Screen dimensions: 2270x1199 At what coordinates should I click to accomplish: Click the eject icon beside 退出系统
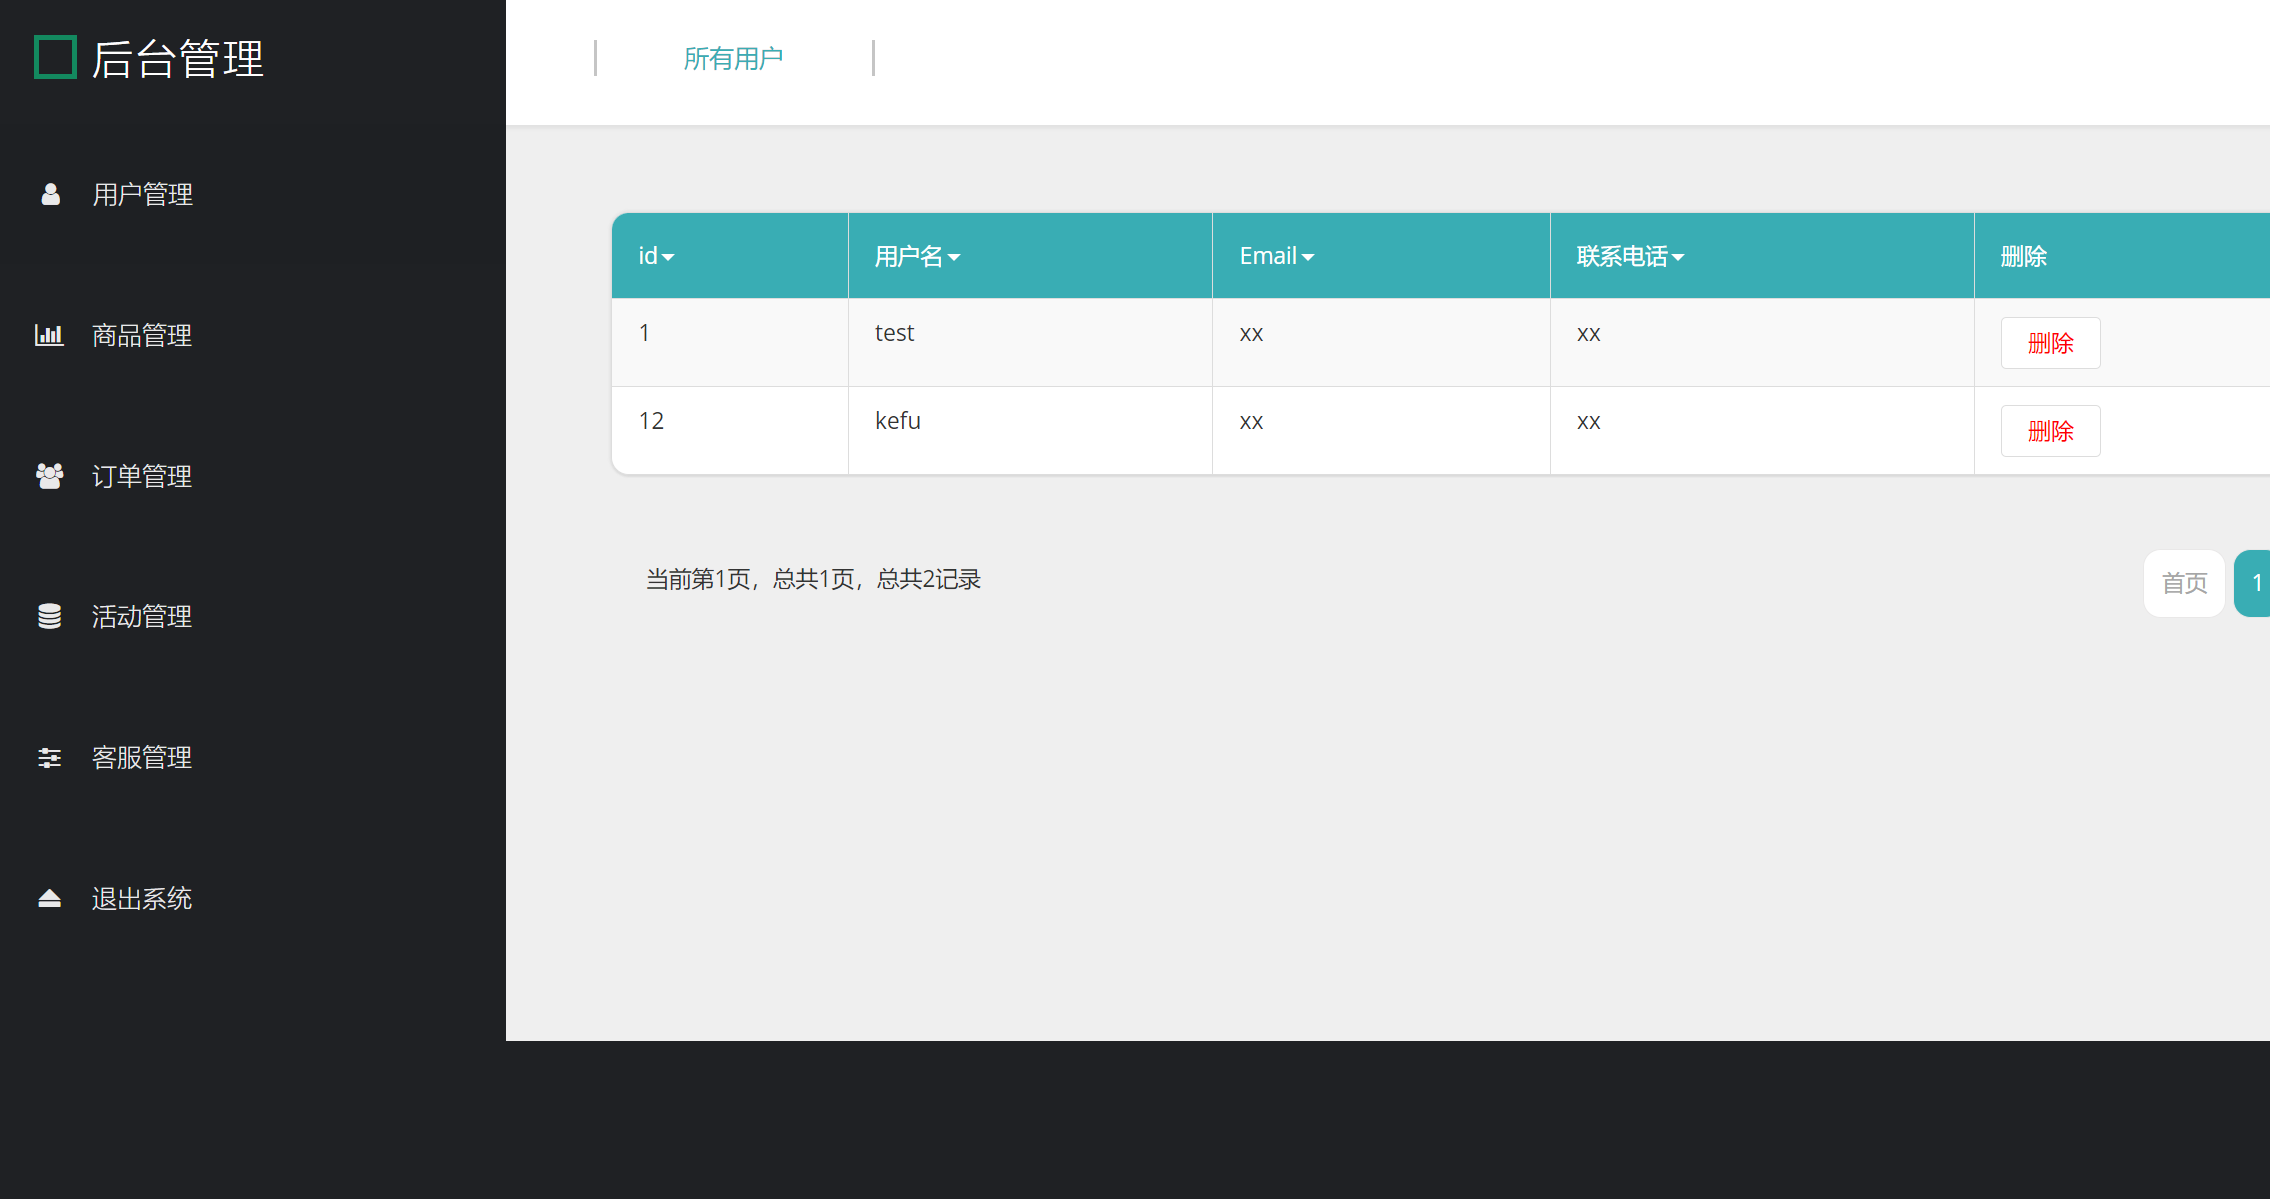coord(49,898)
